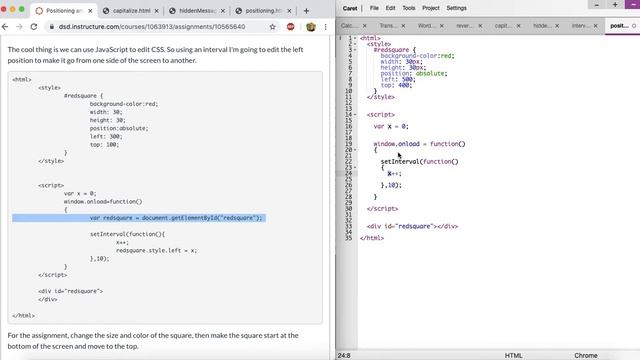Image resolution: width=640 pixels, height=360 pixels.
Task: Switch to Calc... editor tab
Action: tap(349, 26)
